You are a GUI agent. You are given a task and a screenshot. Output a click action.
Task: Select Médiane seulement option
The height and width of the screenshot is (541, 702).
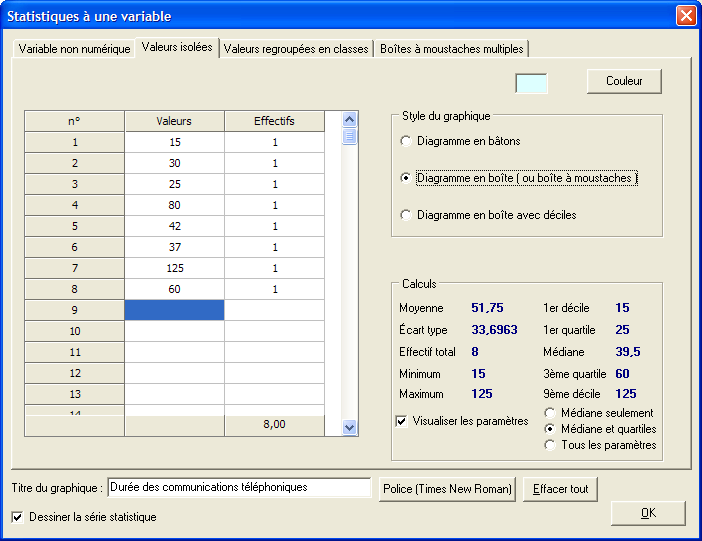point(550,413)
